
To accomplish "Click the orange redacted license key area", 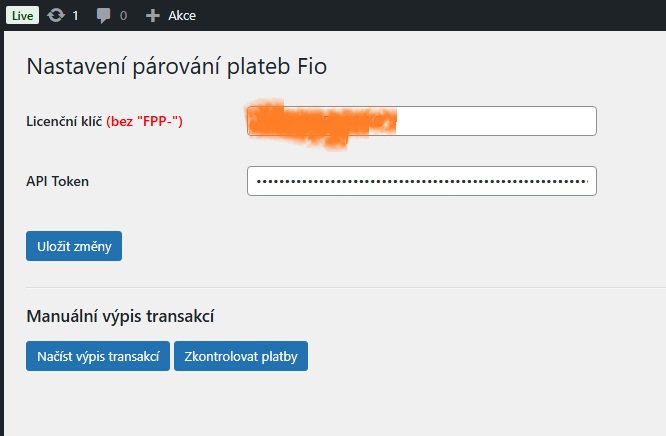I will [322, 123].
